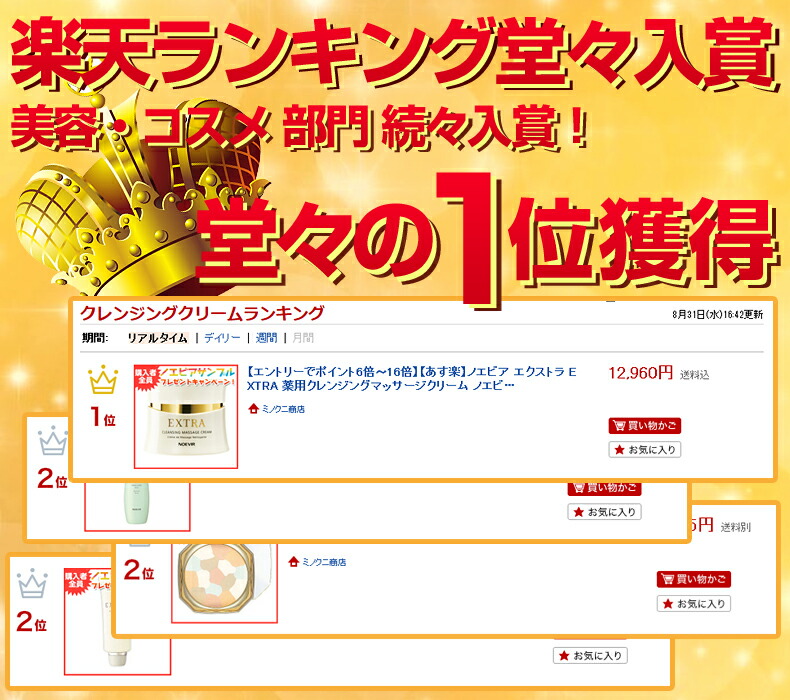Select the greyed 月間 period option
790x700 pixels.
tap(303, 338)
